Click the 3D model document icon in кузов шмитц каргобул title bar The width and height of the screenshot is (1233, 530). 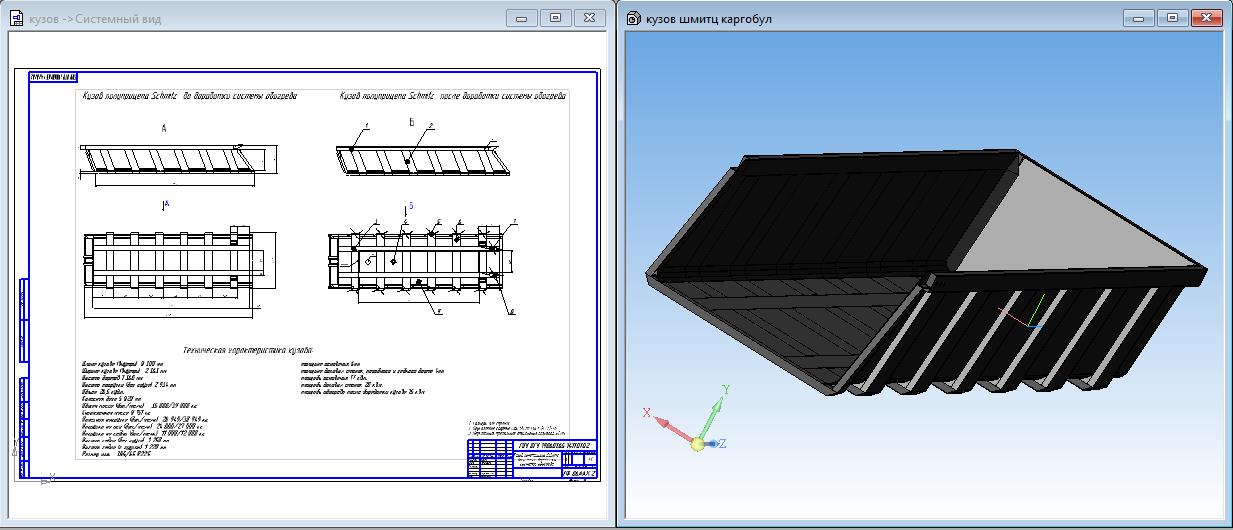634,19
